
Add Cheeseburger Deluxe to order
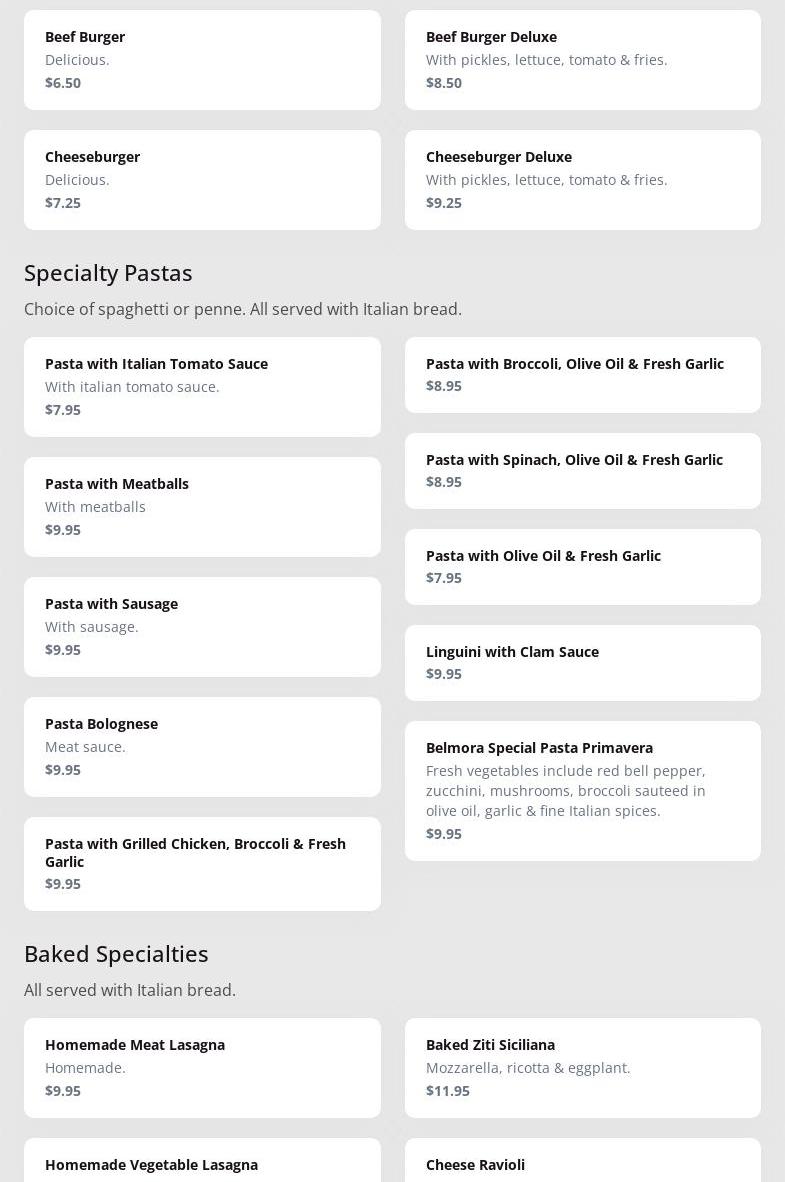[x=582, y=180]
